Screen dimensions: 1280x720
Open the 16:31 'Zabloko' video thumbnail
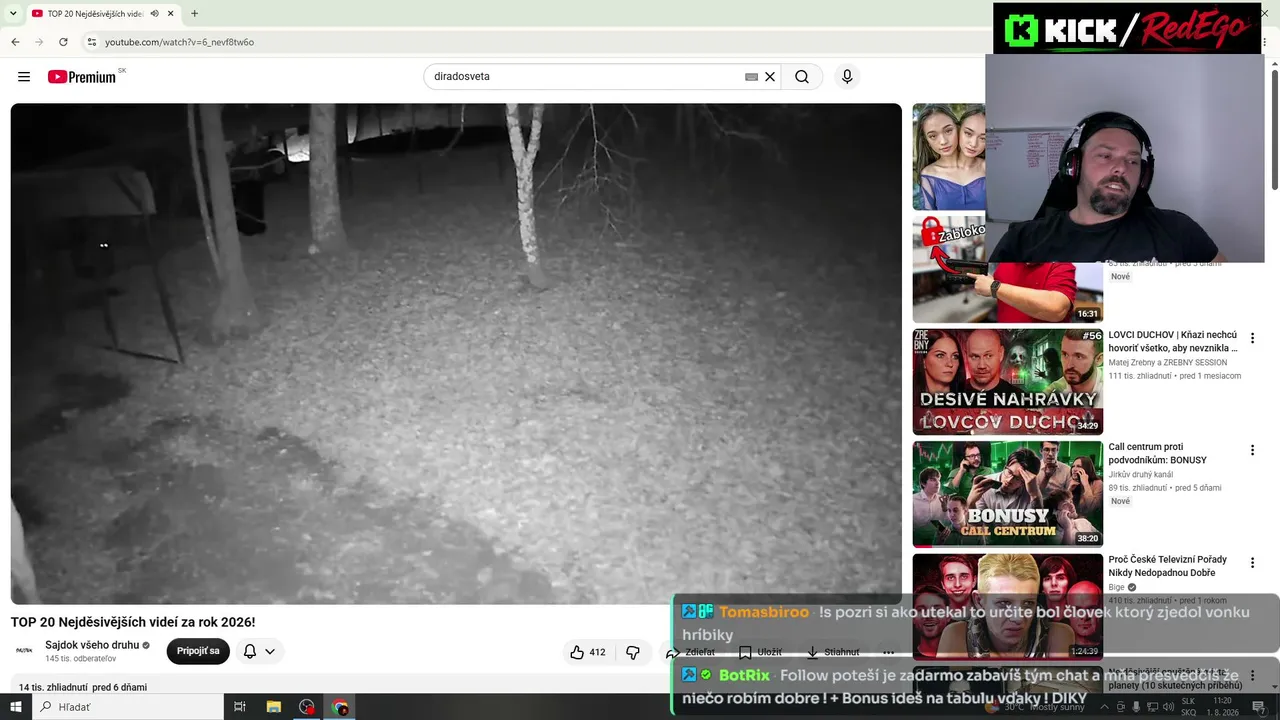click(x=1007, y=269)
